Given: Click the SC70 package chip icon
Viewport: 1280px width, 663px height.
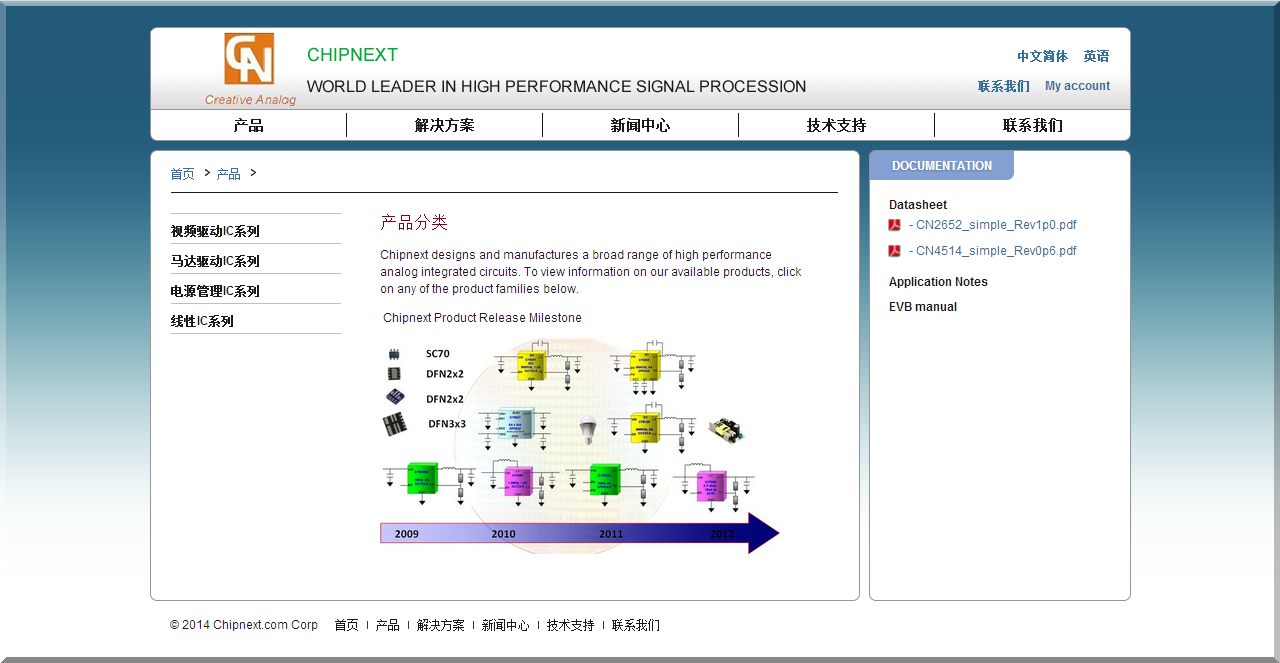Looking at the screenshot, I should (394, 354).
